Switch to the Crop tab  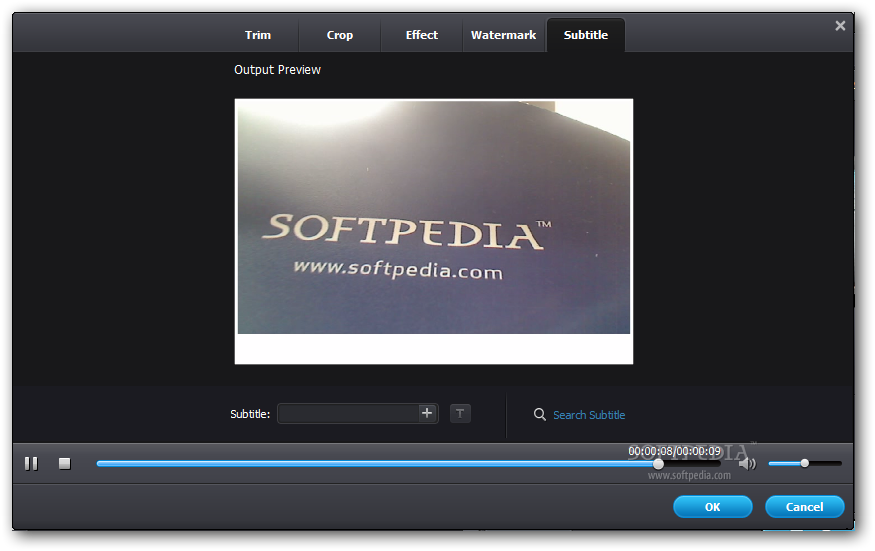point(340,35)
